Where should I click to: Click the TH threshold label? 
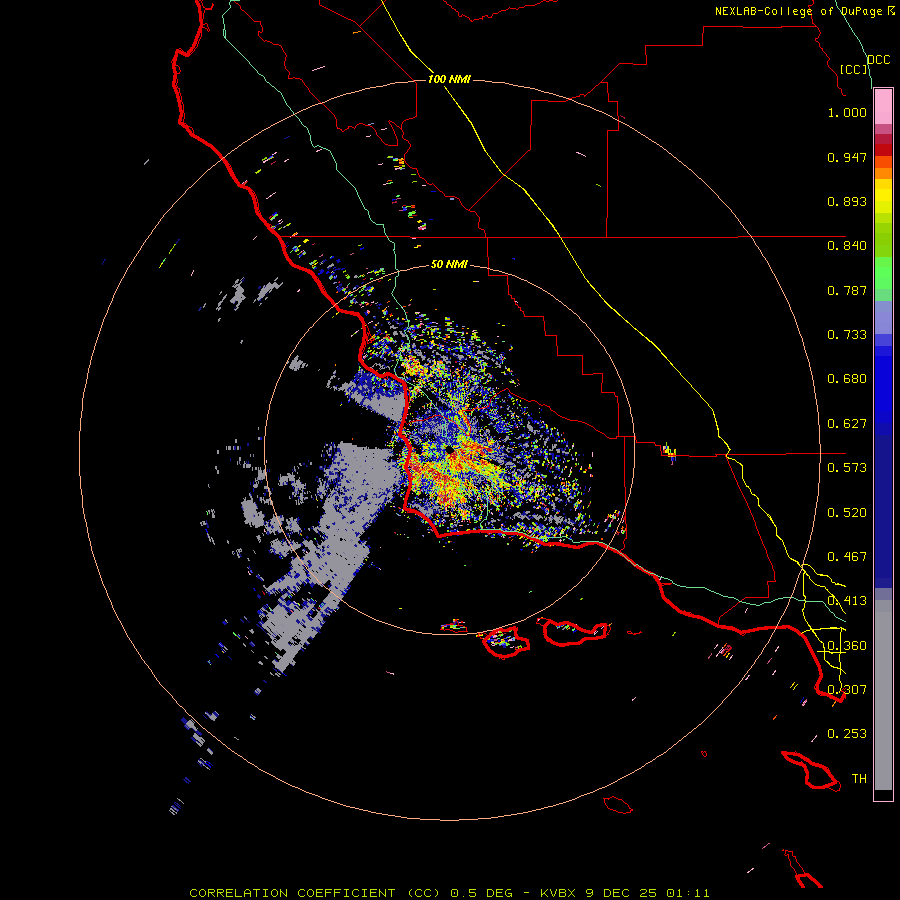pyautogui.click(x=859, y=779)
